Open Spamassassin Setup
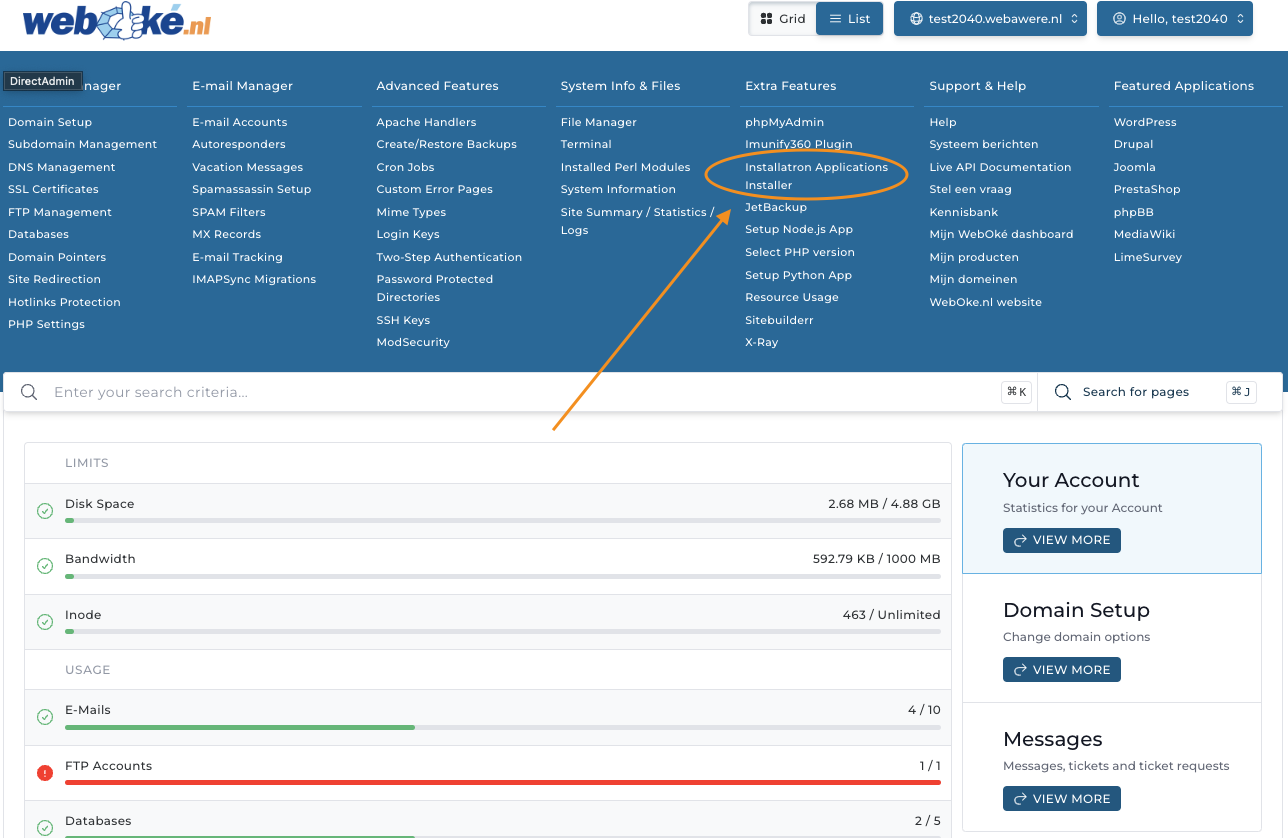This screenshot has width=1288, height=838. coord(252,189)
